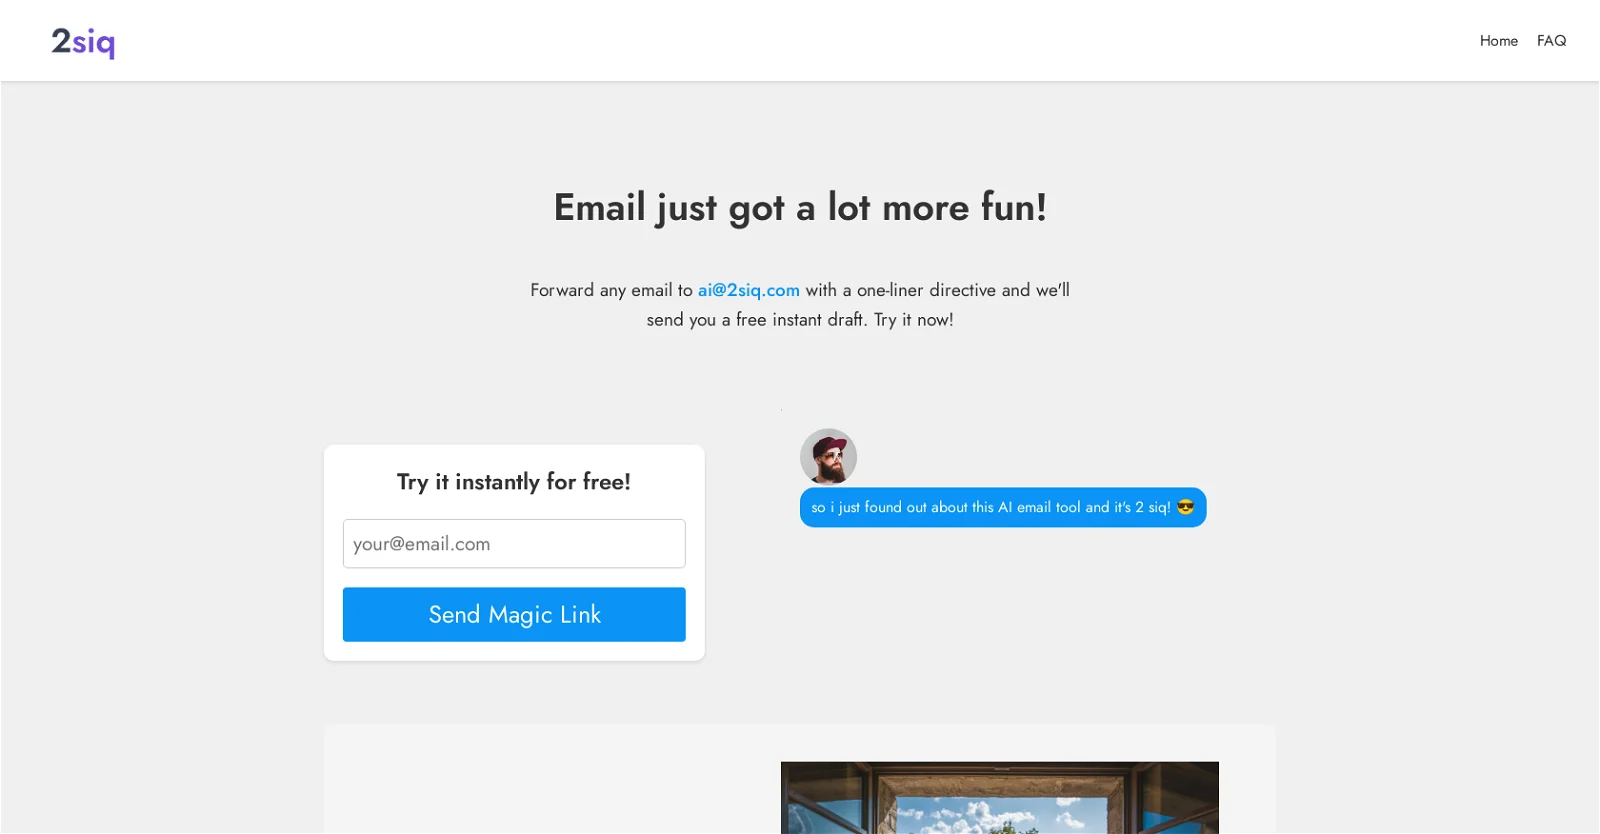The width and height of the screenshot is (1600, 834).
Task: Click the 'Email just got a lot more fun!' headline
Action: (x=800, y=208)
